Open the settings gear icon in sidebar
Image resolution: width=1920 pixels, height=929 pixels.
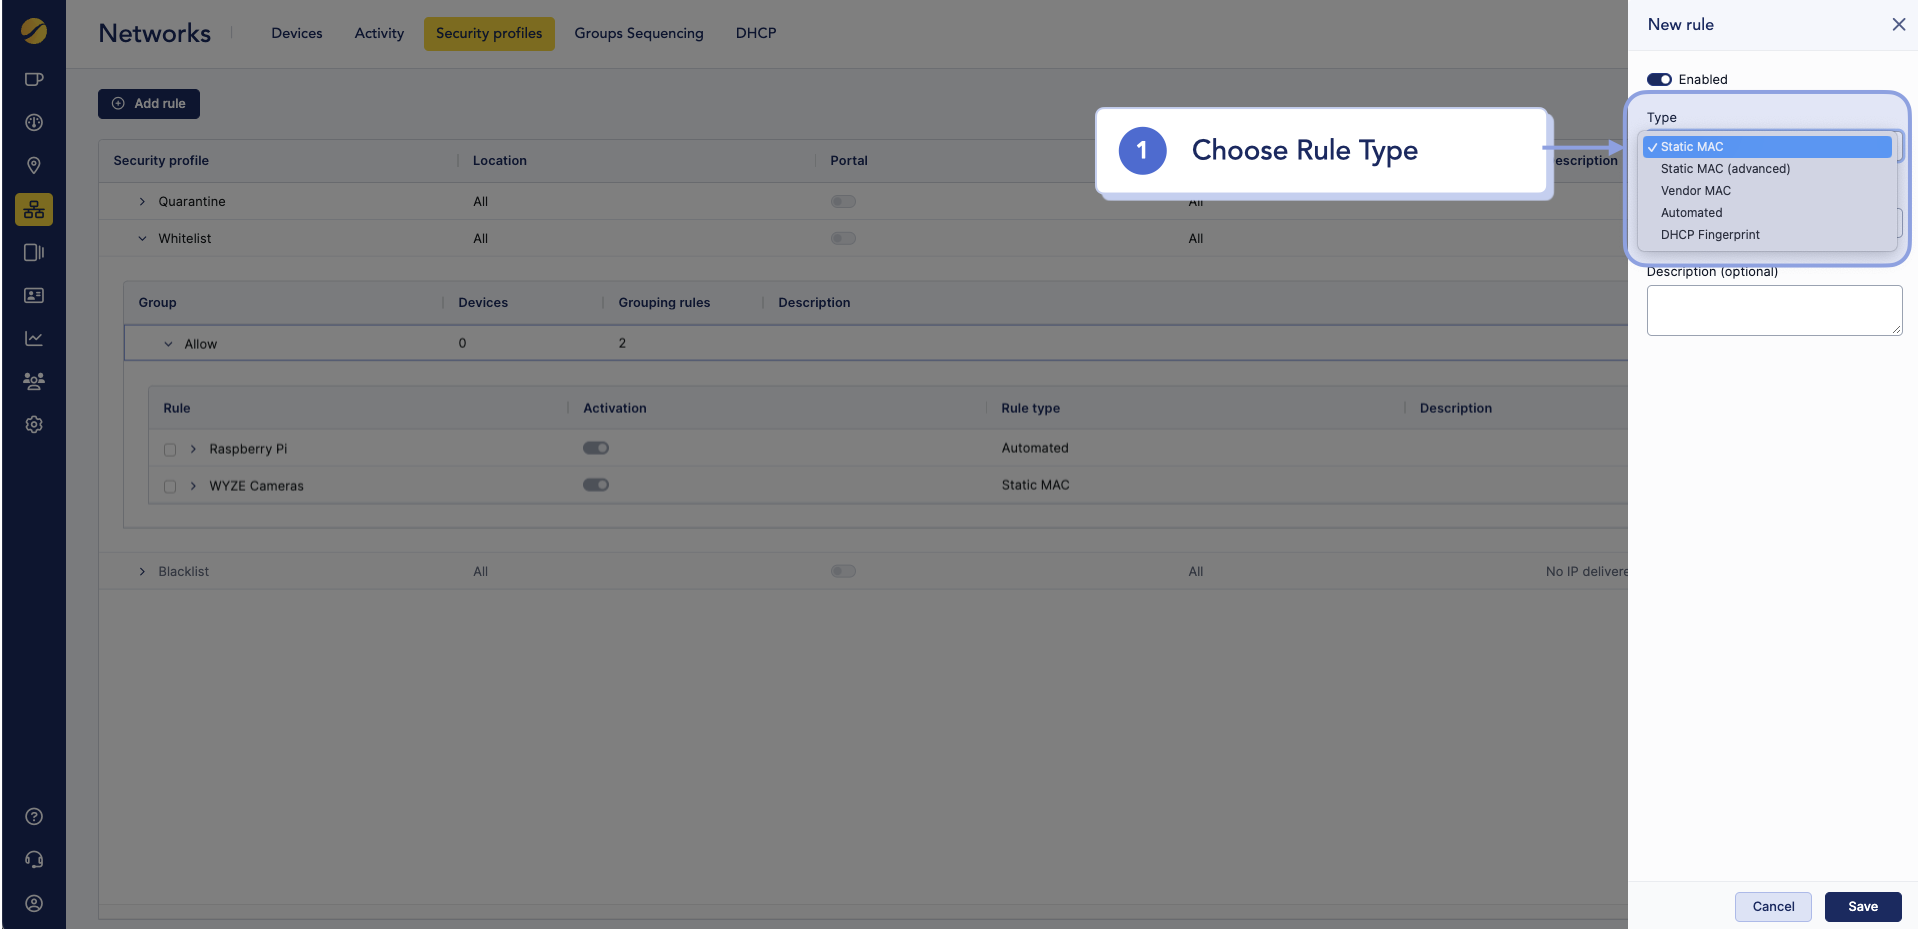point(34,424)
